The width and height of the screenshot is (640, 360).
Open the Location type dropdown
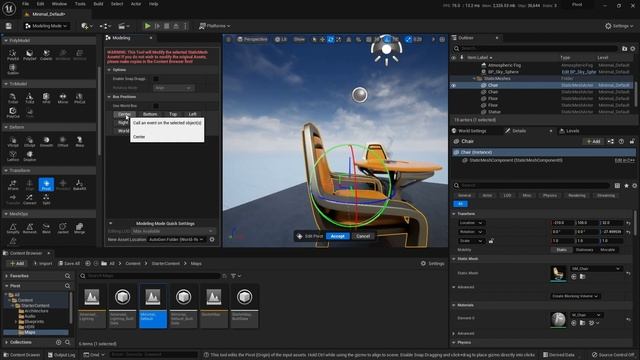tap(471, 223)
